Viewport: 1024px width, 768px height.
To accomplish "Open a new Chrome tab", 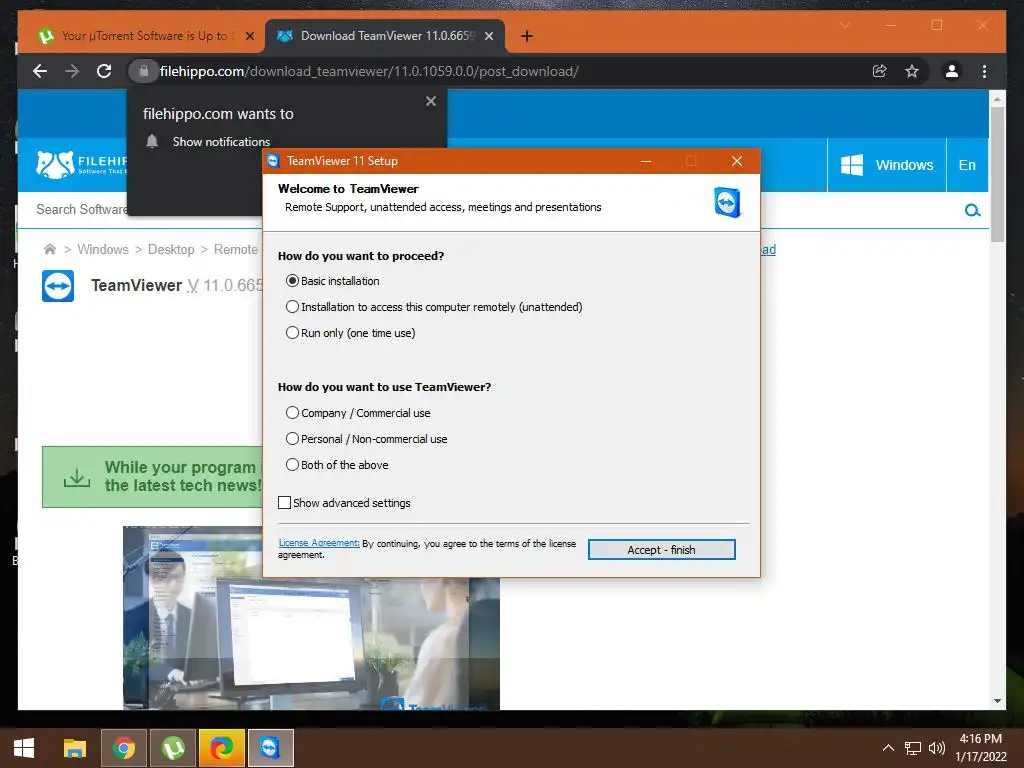I will 527,36.
